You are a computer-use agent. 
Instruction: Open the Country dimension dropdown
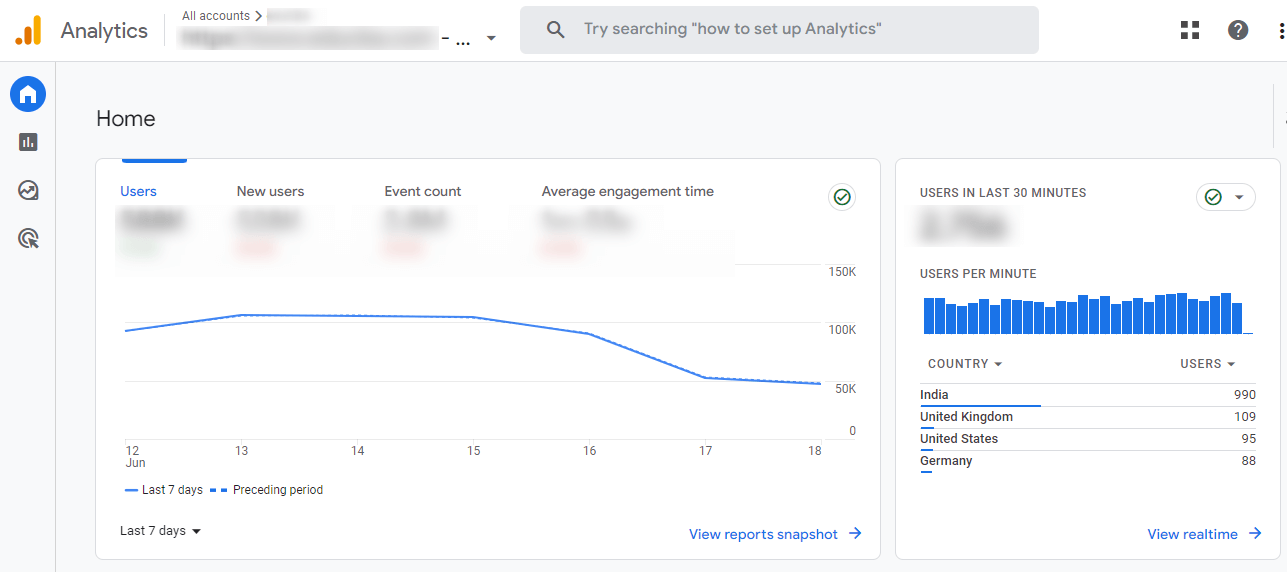pyautogui.click(x=965, y=364)
